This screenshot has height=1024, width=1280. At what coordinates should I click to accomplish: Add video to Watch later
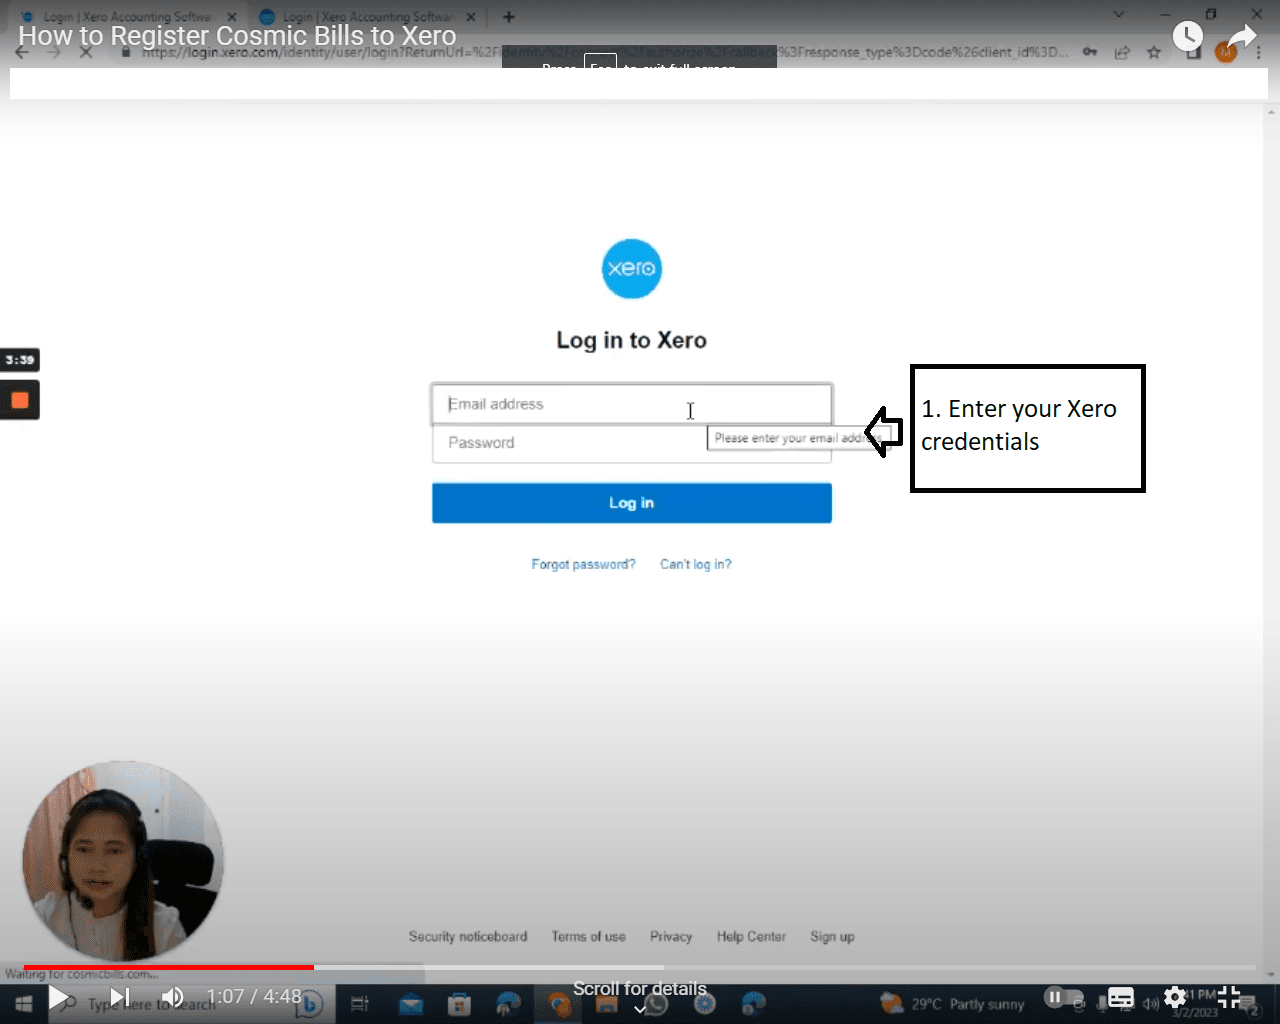1187,36
